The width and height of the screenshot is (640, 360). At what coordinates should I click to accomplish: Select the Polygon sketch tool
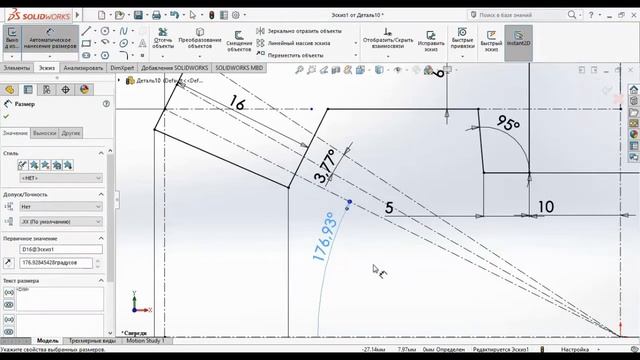coord(105,55)
